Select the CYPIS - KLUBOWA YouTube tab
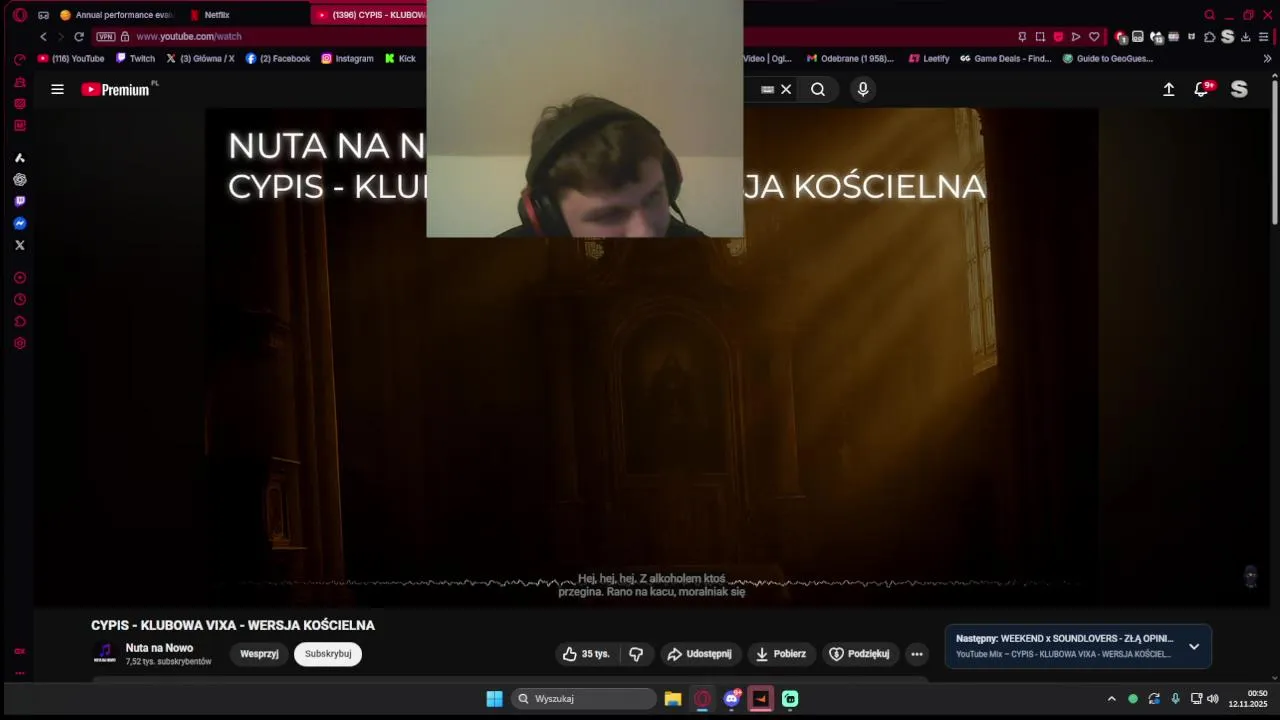 click(x=368, y=15)
